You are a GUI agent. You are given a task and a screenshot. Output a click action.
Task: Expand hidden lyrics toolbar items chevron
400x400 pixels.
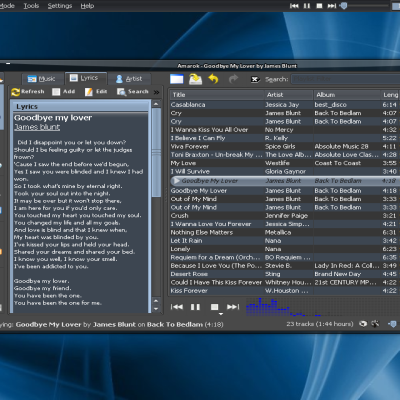coord(156,92)
